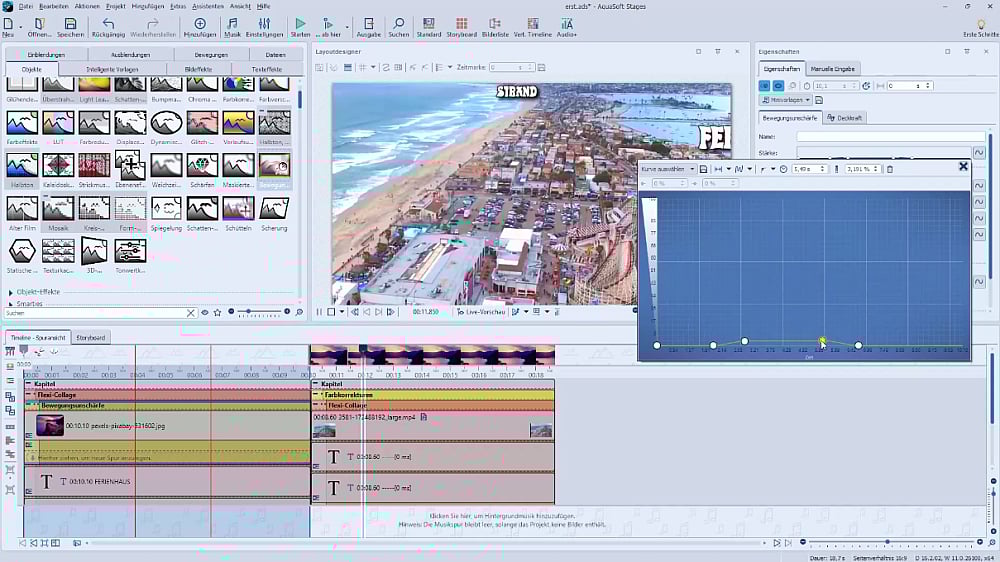The height and width of the screenshot is (562, 1000).
Task: Click the Meine Vorlagen presets button
Action: 785,101
